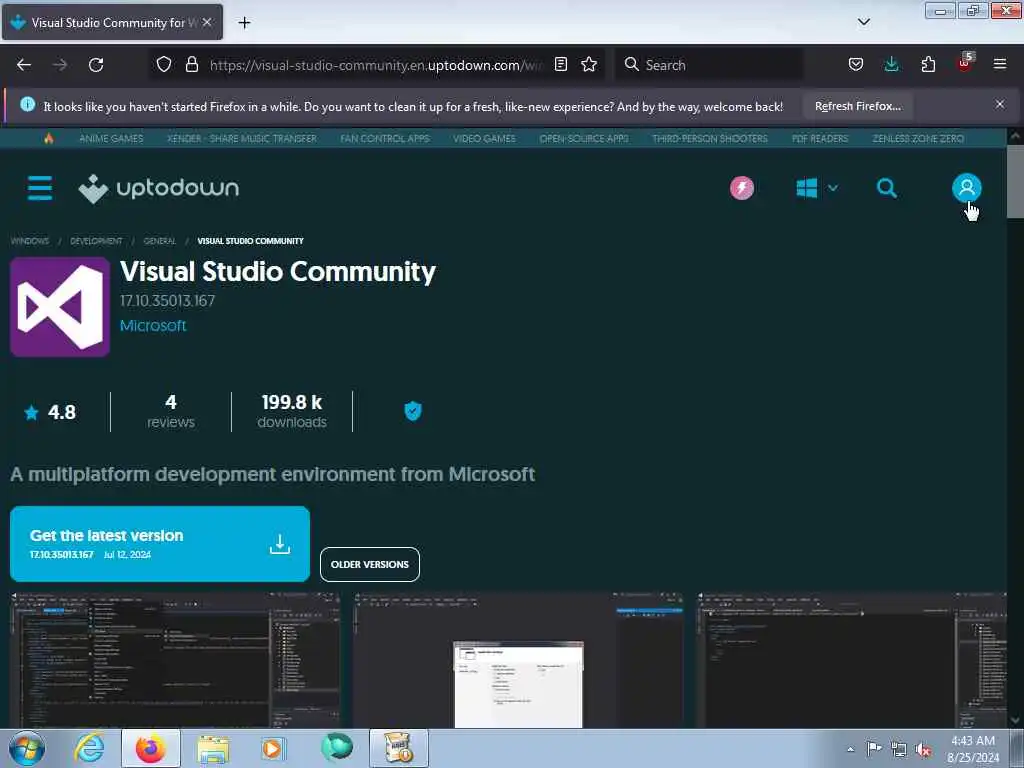Open FAN CONTROL APPS link

point(385,138)
